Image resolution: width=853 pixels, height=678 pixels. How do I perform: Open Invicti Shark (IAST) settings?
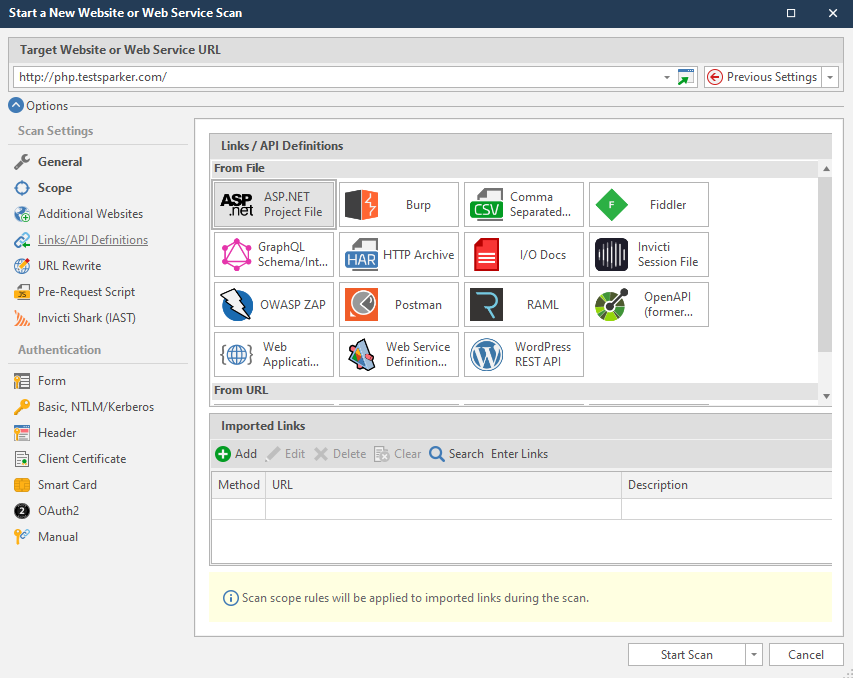[x=86, y=318]
